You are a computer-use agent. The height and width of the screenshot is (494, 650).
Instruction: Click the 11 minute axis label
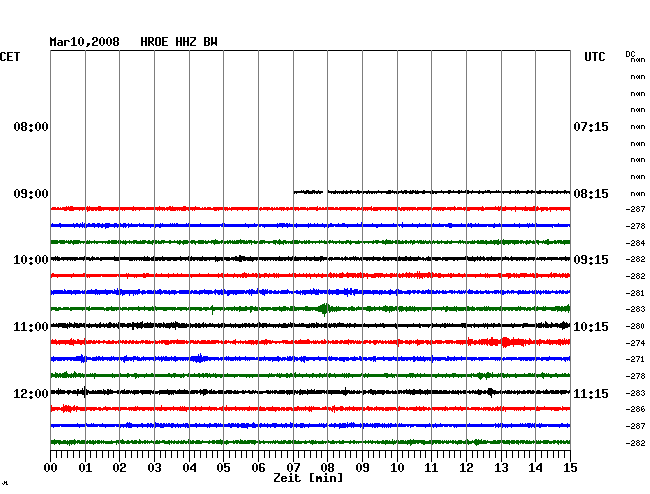431,467
